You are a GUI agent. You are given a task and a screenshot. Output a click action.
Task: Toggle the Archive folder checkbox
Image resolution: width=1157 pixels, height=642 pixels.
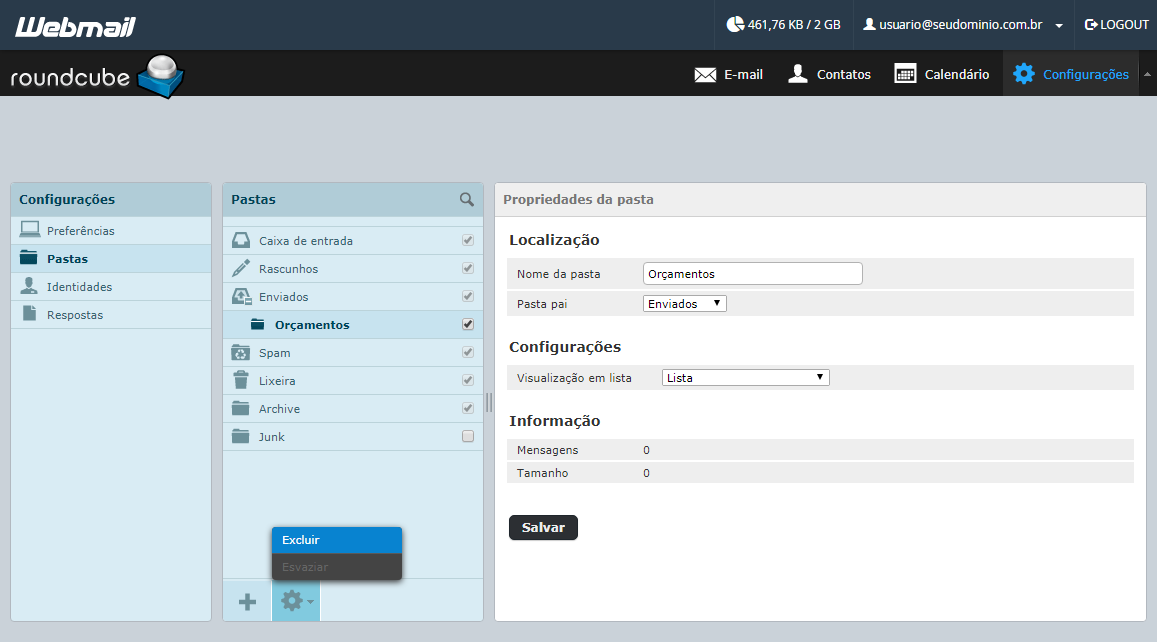click(468, 408)
